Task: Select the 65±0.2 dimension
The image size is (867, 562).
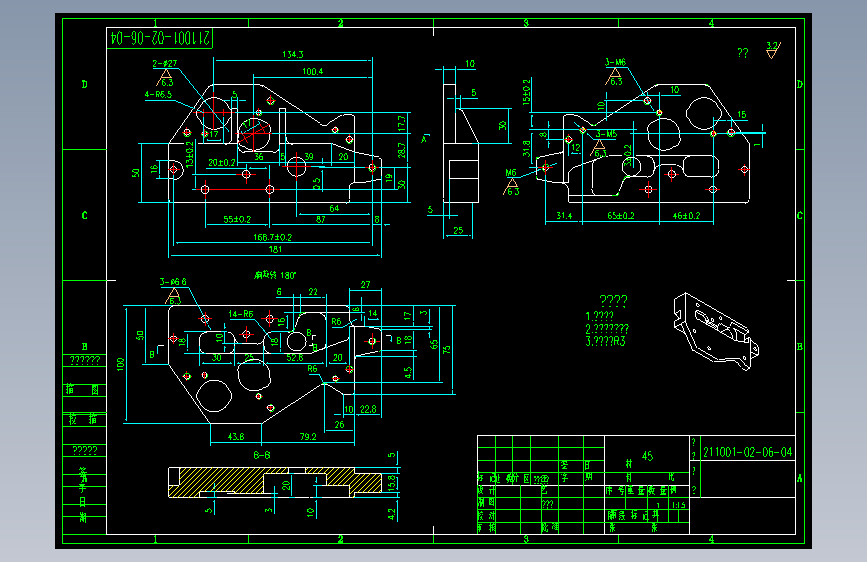Action: click(621, 216)
